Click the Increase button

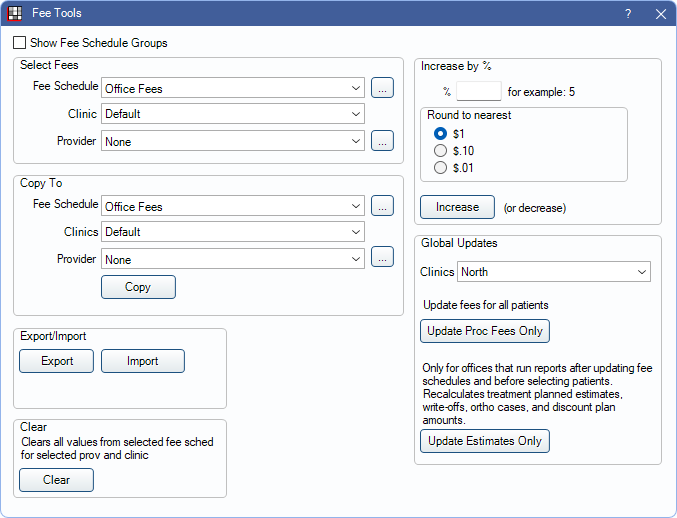pyautogui.click(x=457, y=207)
